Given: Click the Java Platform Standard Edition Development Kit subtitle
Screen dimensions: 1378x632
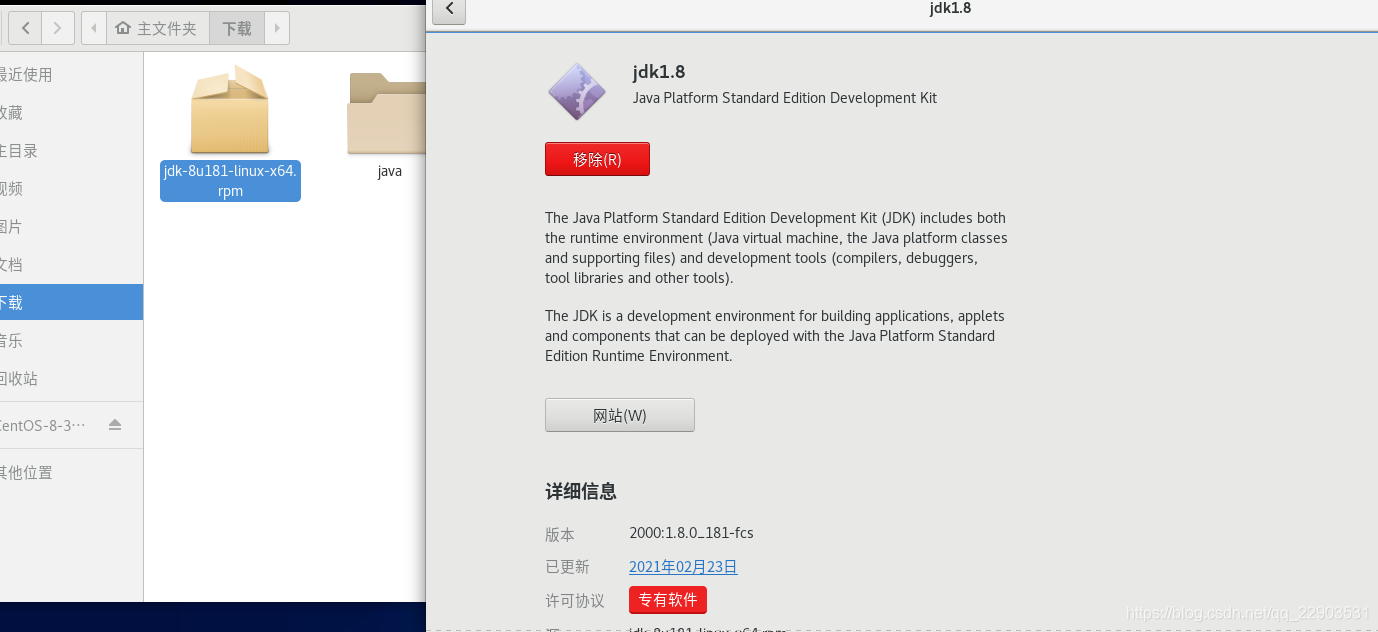Looking at the screenshot, I should (785, 98).
